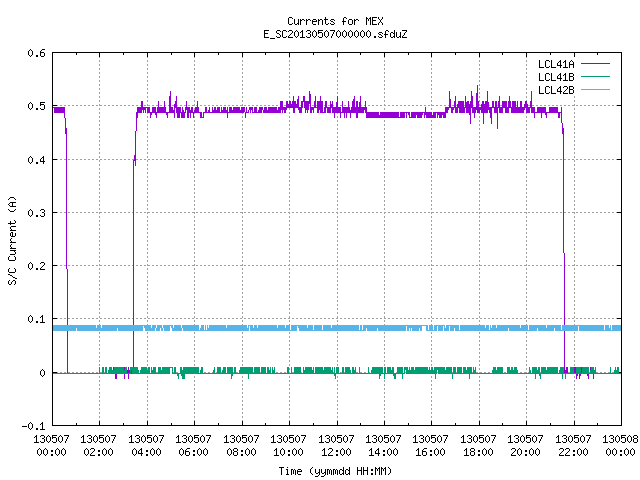Image resolution: width=640 pixels, height=480 pixels.
Task: Click the 0.5 y-axis tick label
Action: (36, 106)
